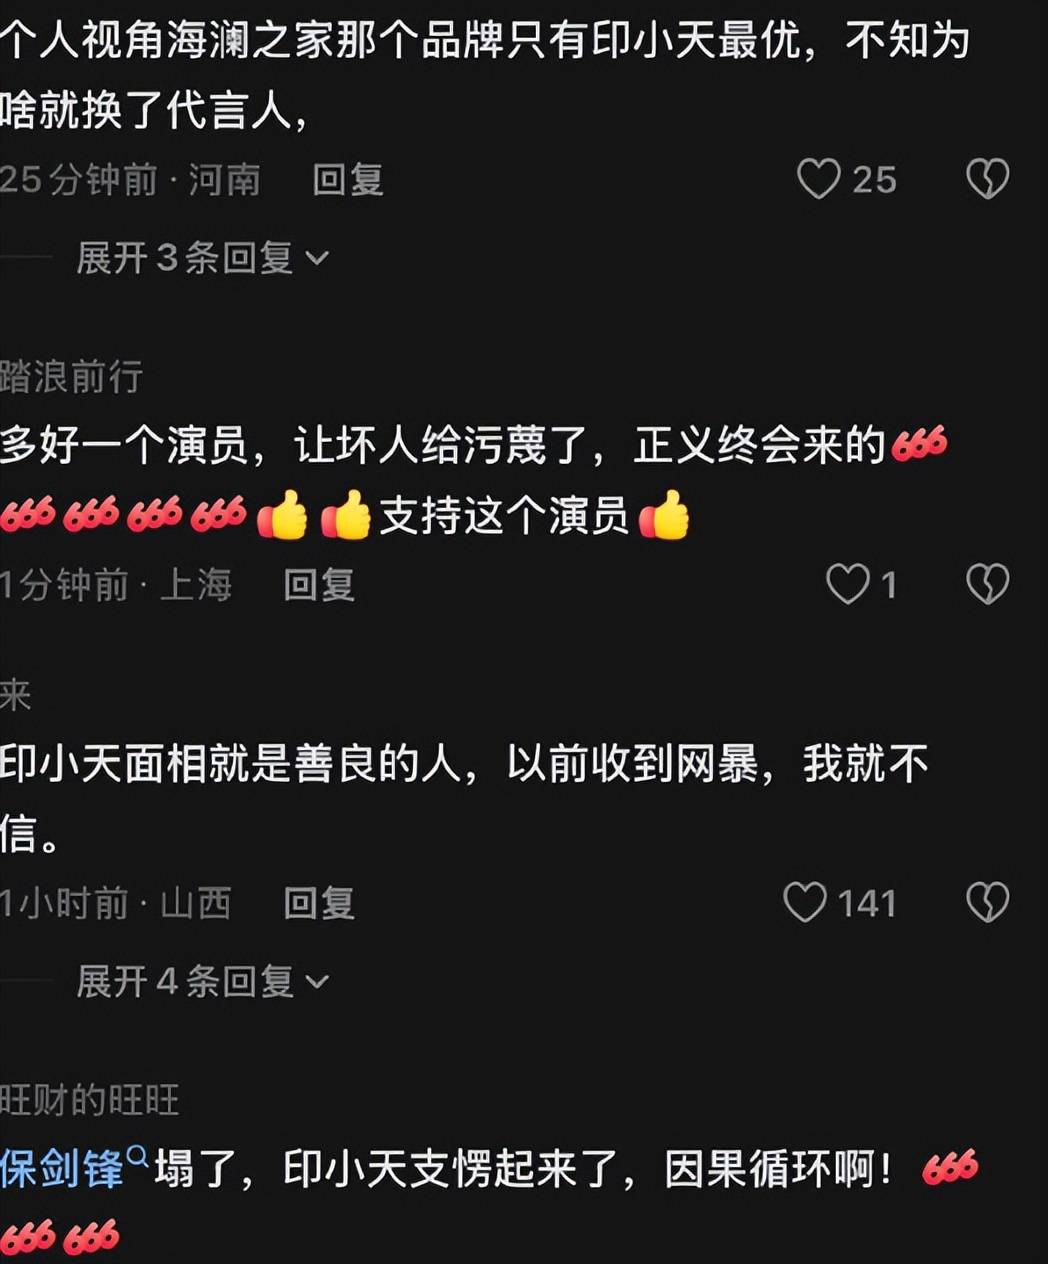1048x1264 pixels.
Task: Open search icon beside 保剑锋
Action: 138,1158
